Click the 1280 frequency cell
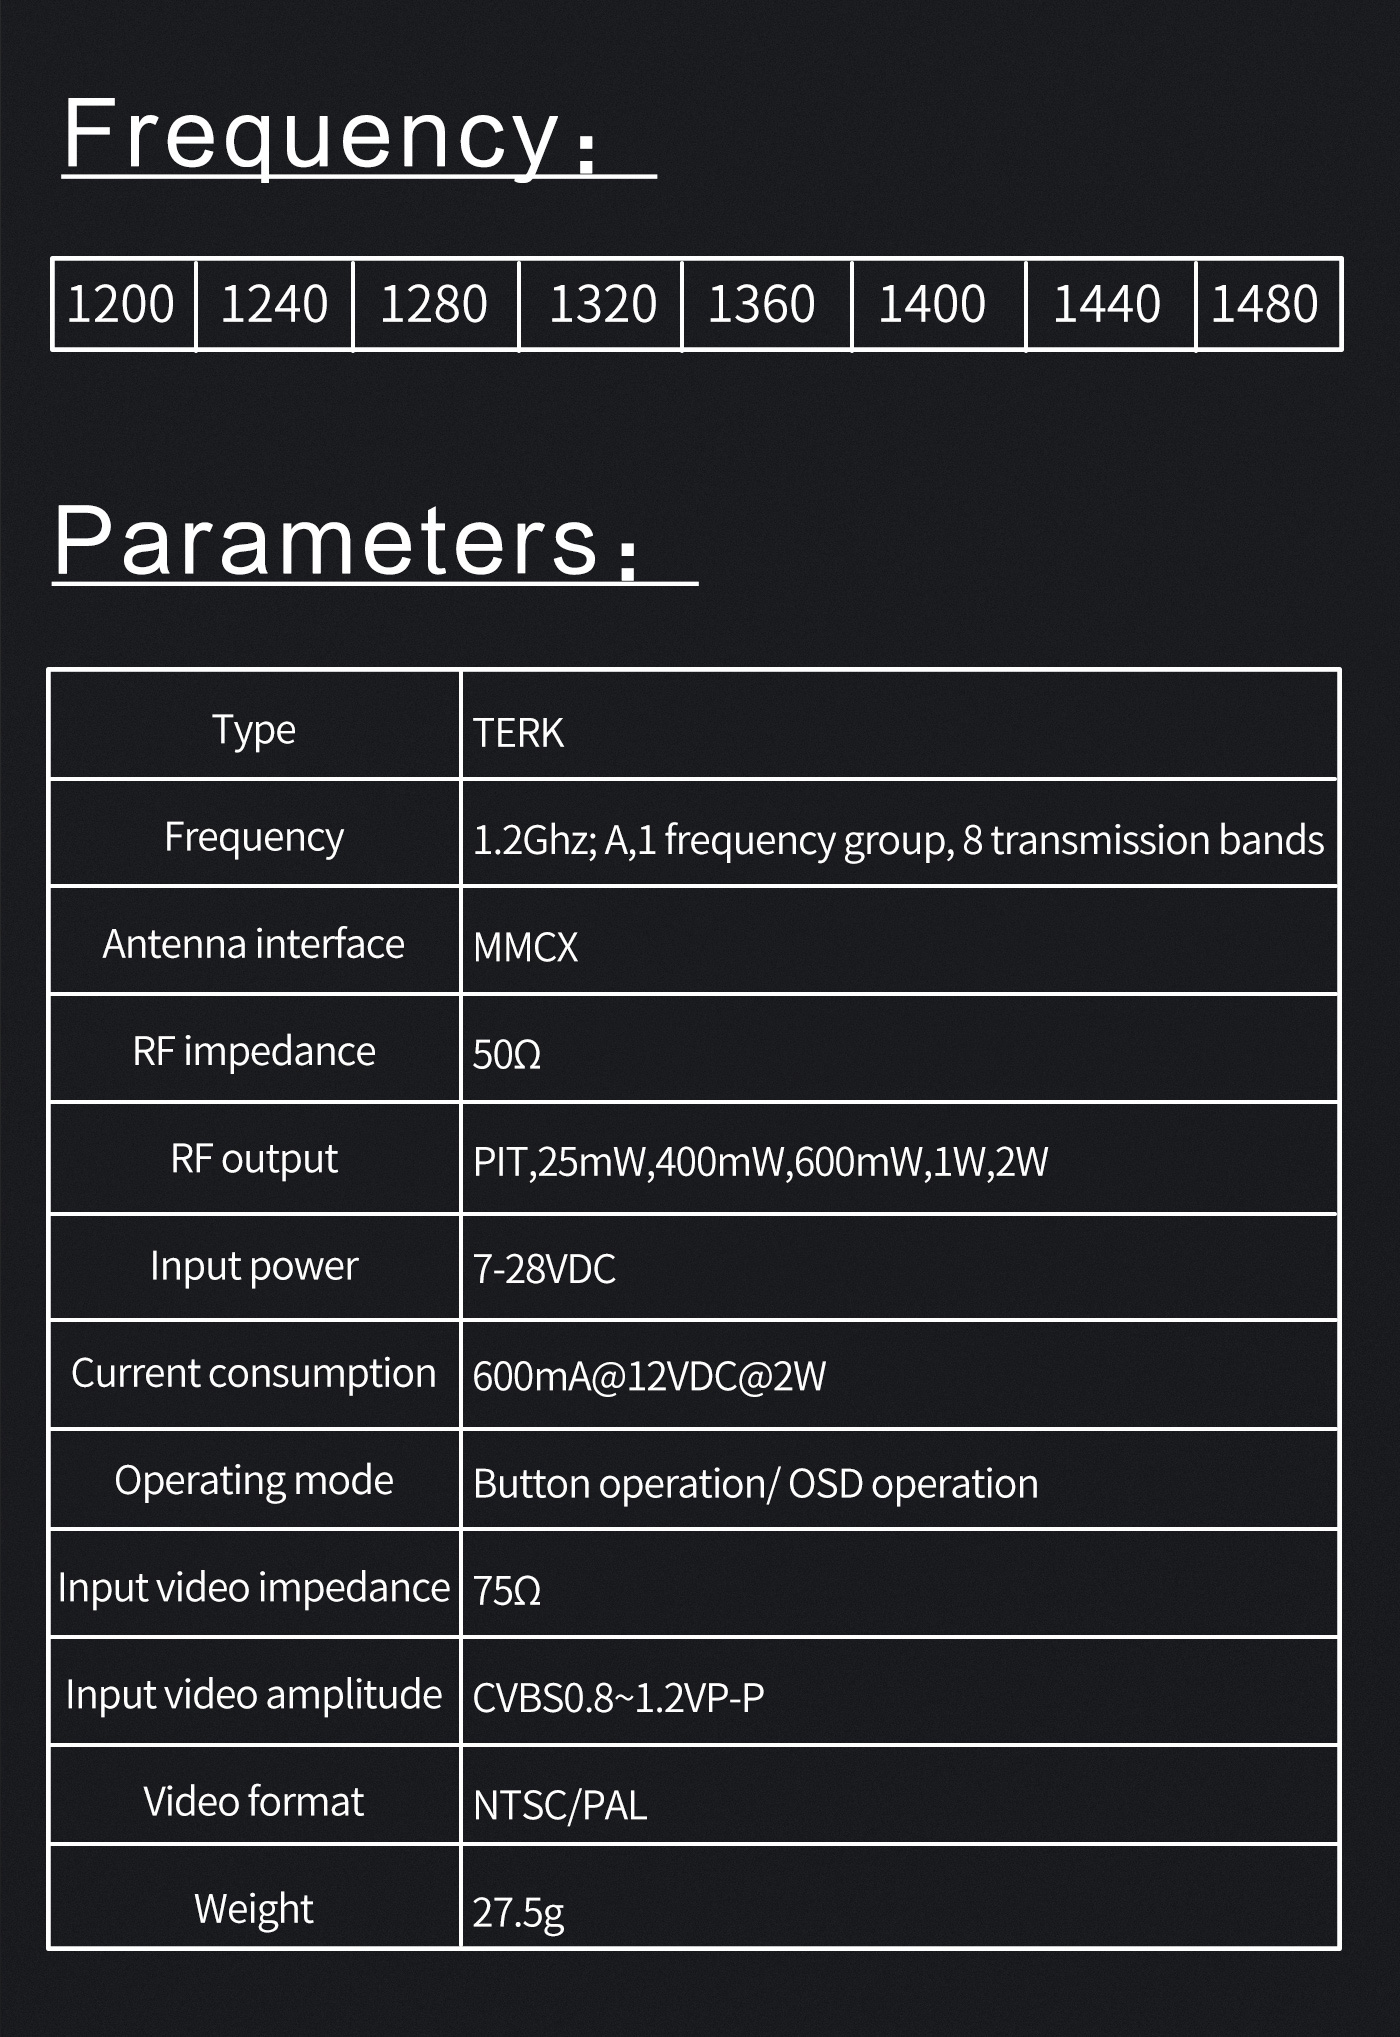 click(436, 304)
